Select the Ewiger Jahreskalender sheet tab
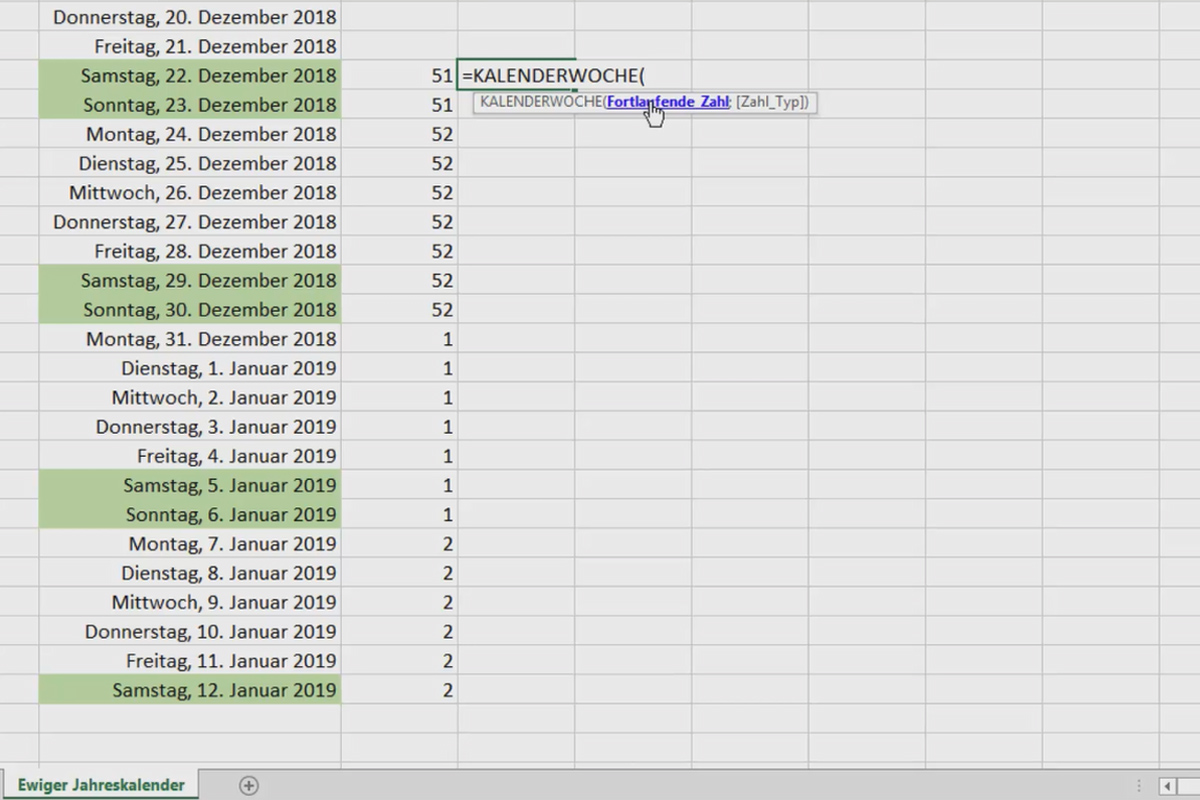This screenshot has height=800, width=1200. [99, 786]
